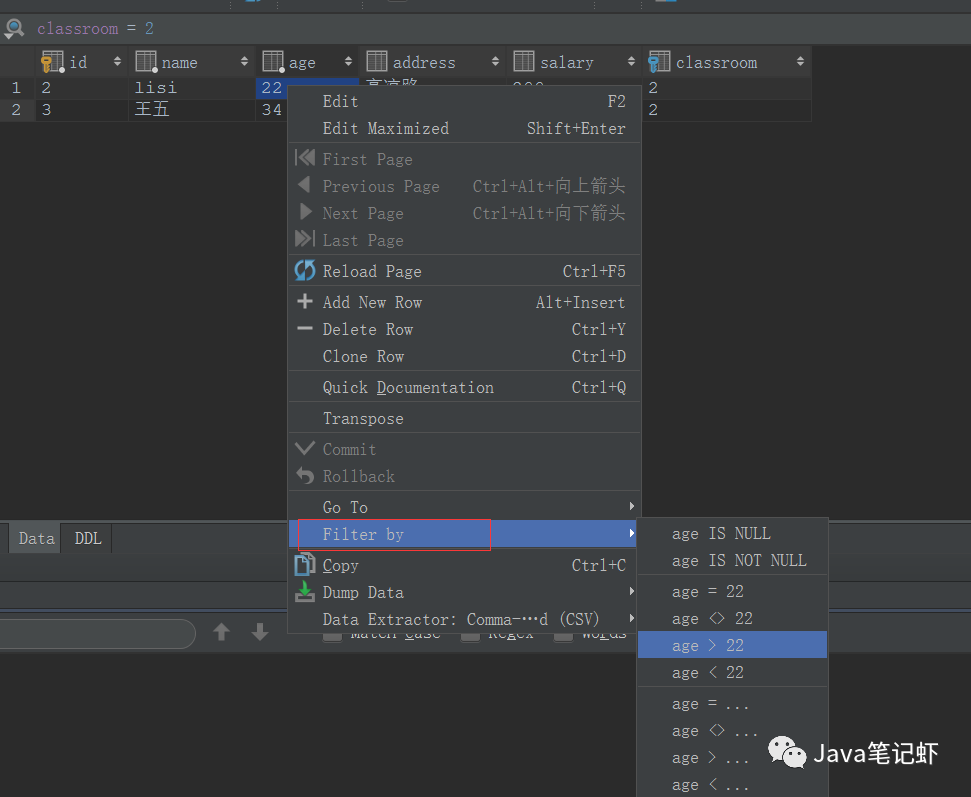Open Quick Documentation menu entry
Screen dimensions: 971x797
tap(464, 388)
